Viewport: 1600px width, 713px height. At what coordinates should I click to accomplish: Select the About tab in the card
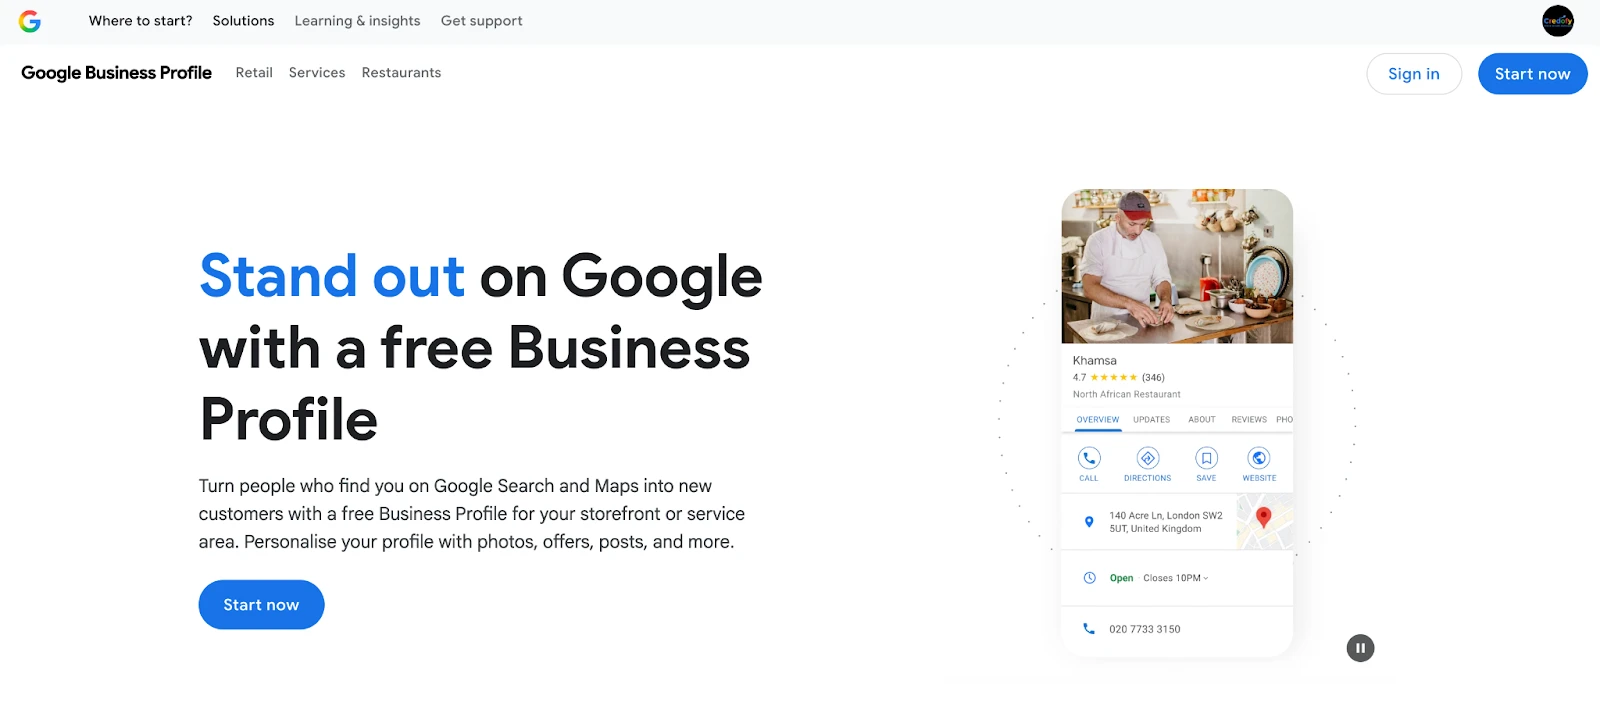coord(1202,420)
